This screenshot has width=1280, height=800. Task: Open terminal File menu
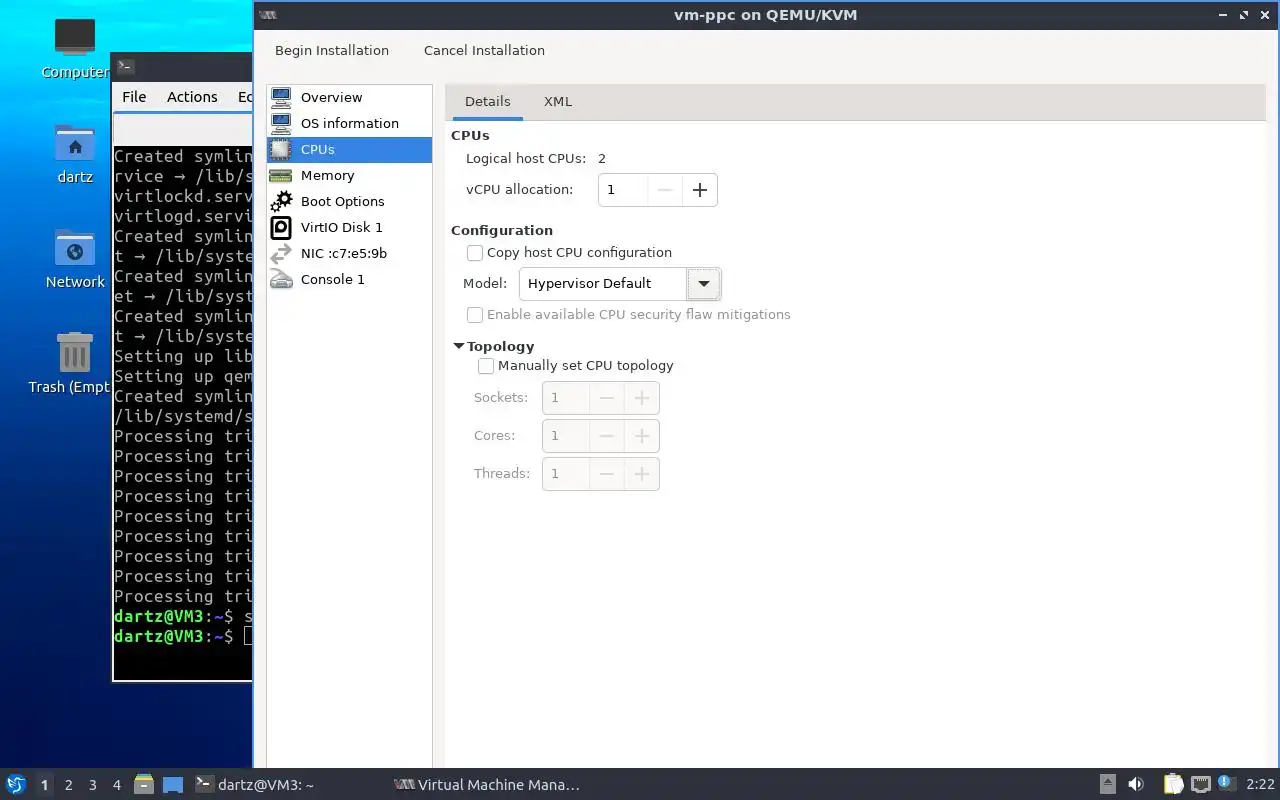click(x=134, y=97)
